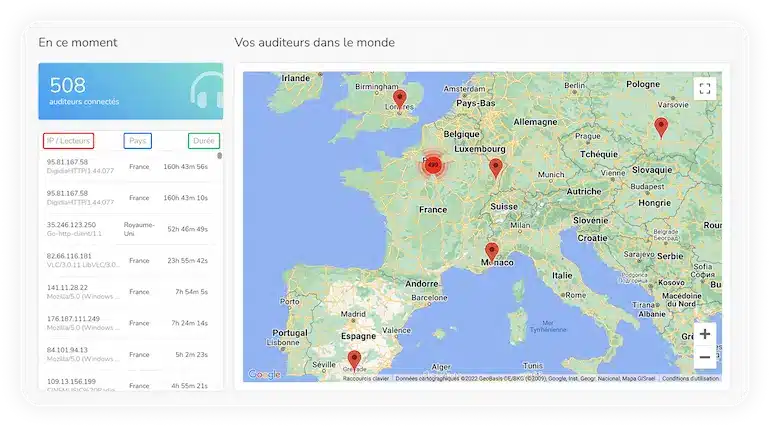This screenshot has width=770, height=427.
Task: Click Royaume-Uni country cell
Action: click(139, 229)
